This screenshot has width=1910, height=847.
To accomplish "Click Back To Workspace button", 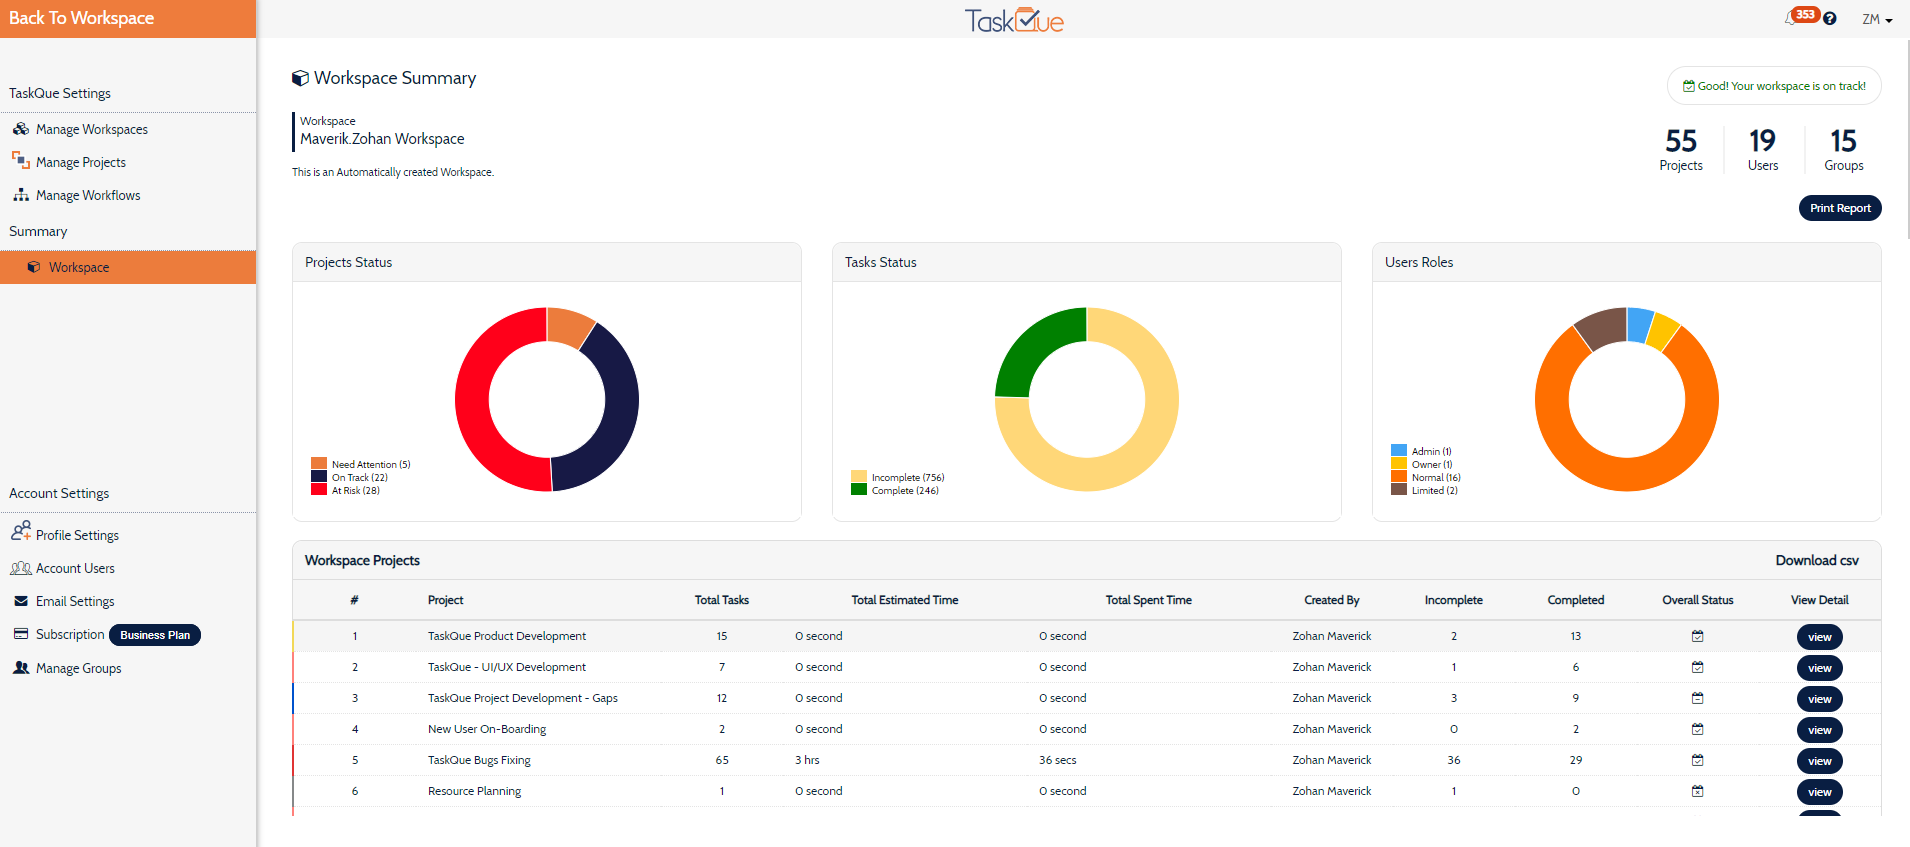I will [82, 18].
